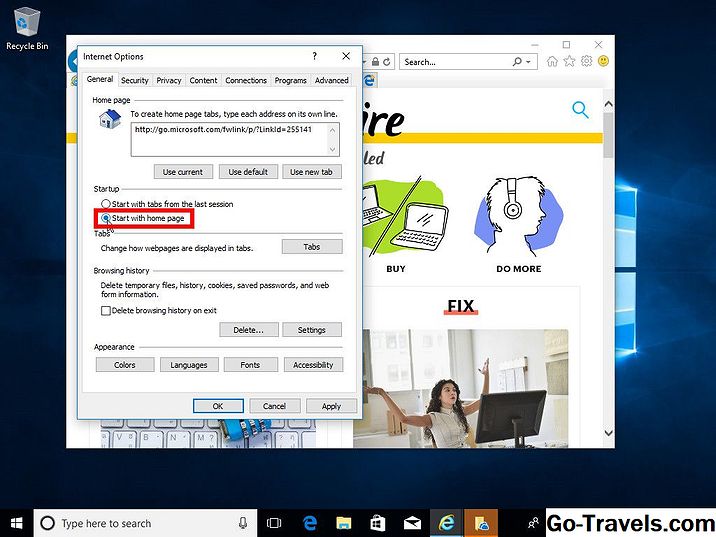This screenshot has width=716, height=537.
Task: Switch to the Advanced tab
Action: tap(332, 80)
